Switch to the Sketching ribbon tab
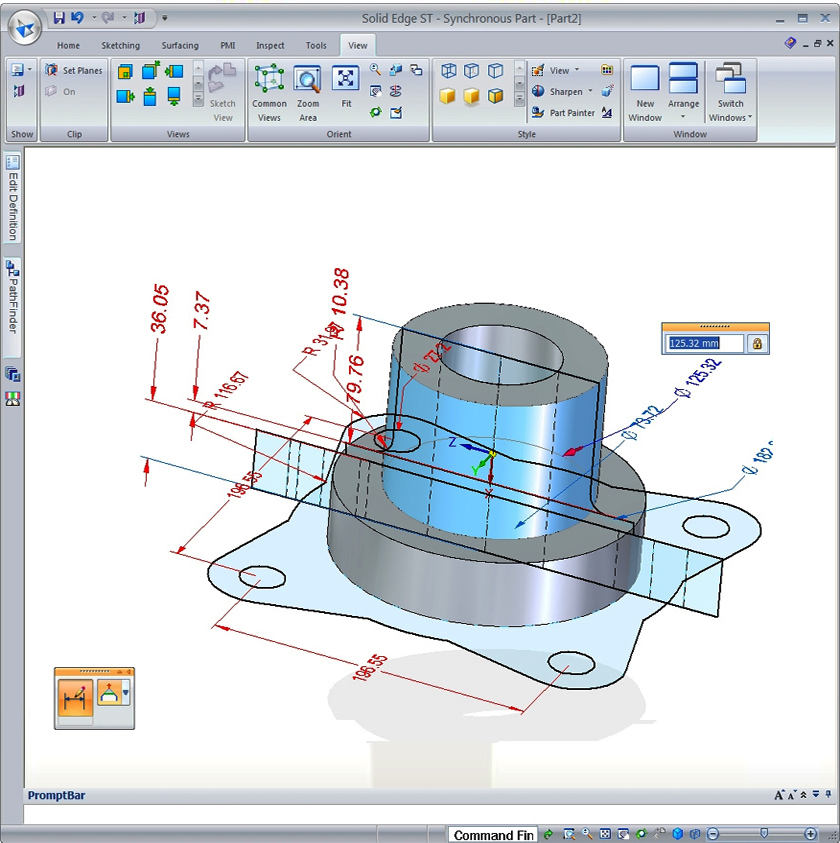840x843 pixels. click(x=120, y=46)
